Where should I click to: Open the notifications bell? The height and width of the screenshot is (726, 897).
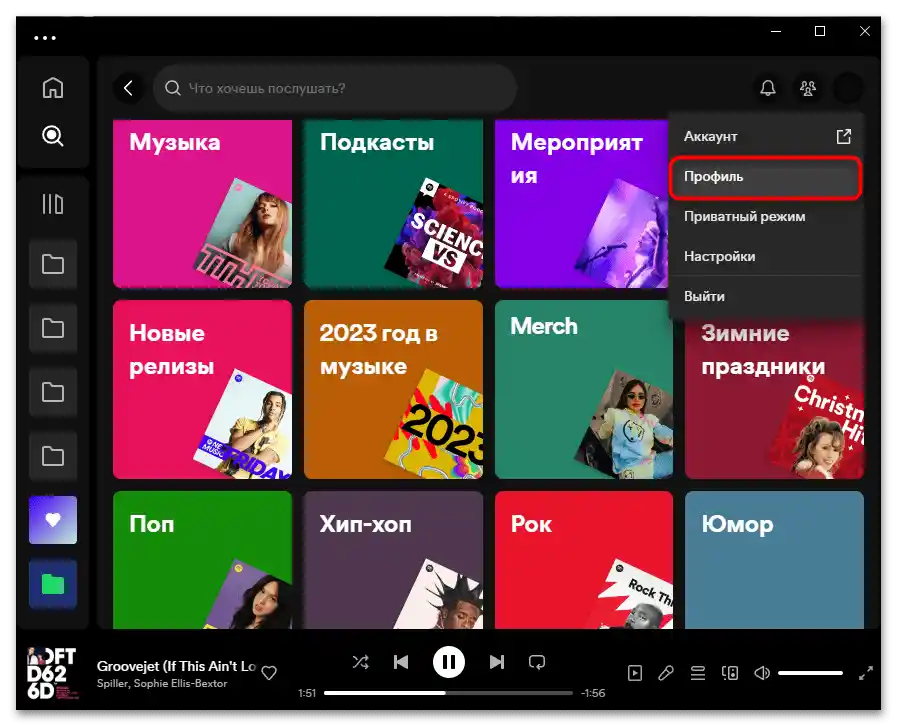767,88
